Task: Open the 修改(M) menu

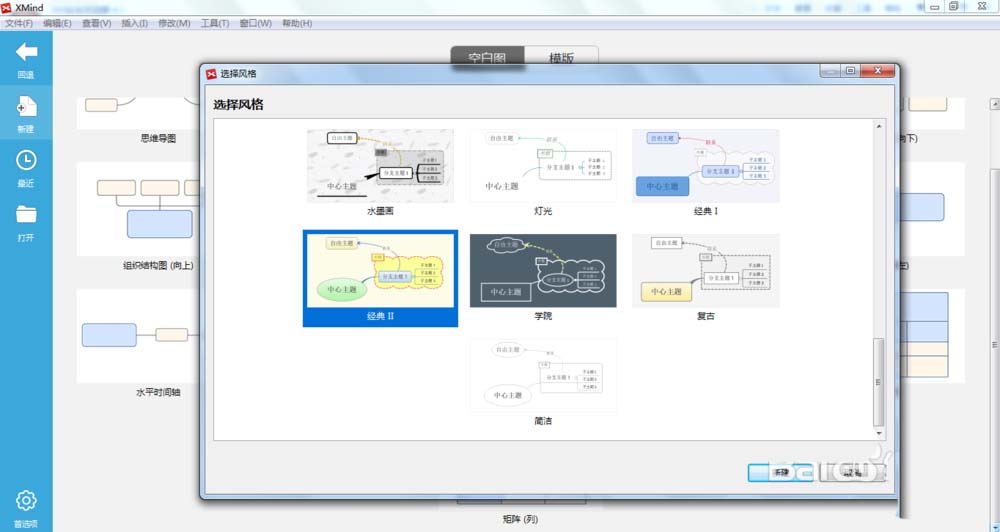Action: (174, 23)
